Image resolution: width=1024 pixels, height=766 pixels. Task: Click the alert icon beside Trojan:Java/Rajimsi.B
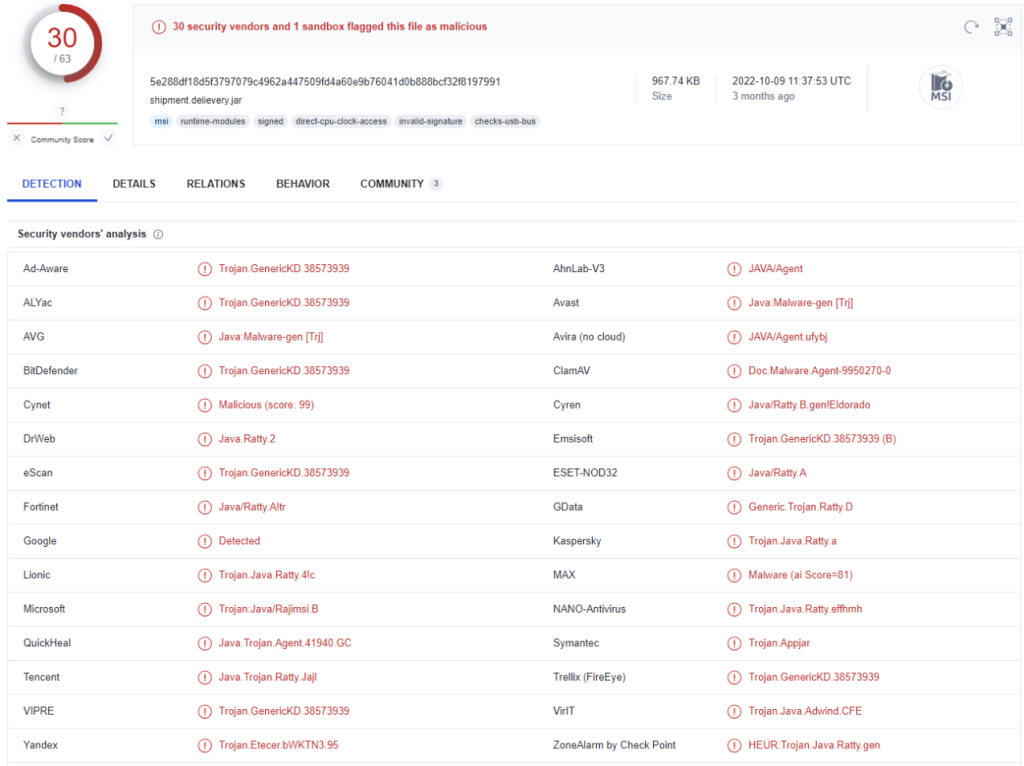[x=204, y=609]
